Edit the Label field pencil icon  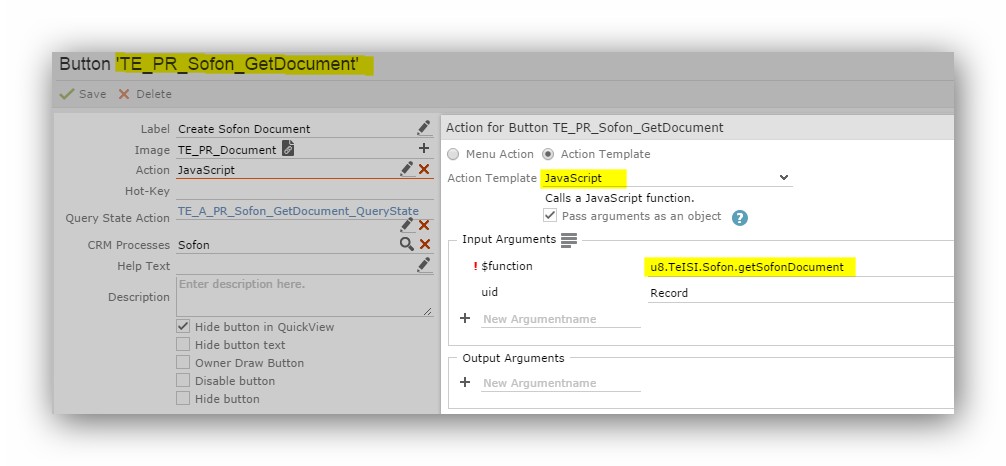pos(423,128)
